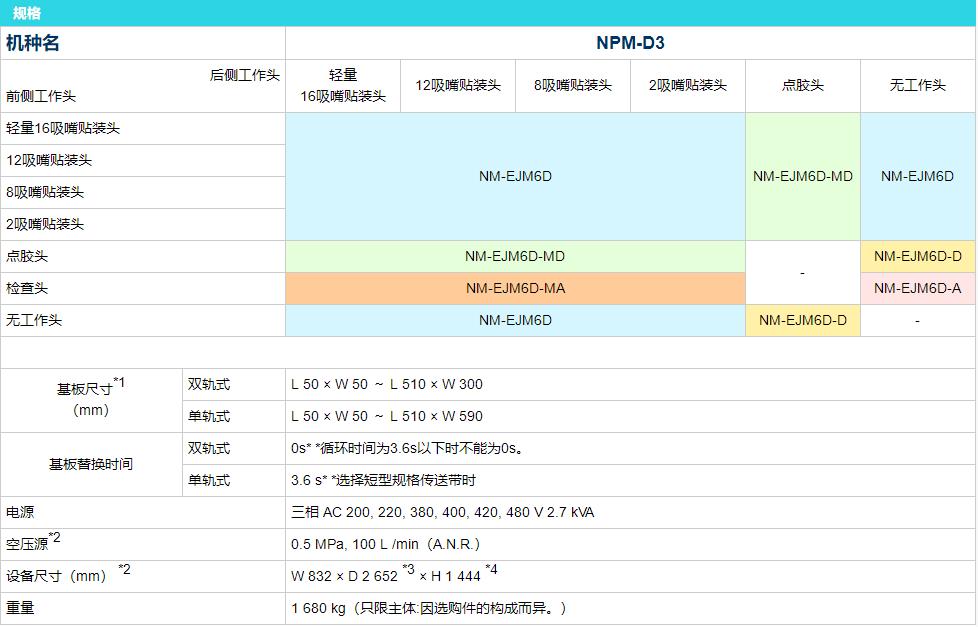Viewport: 978px width, 627px height.
Task: Click the 重量 row label
Action: 20,608
